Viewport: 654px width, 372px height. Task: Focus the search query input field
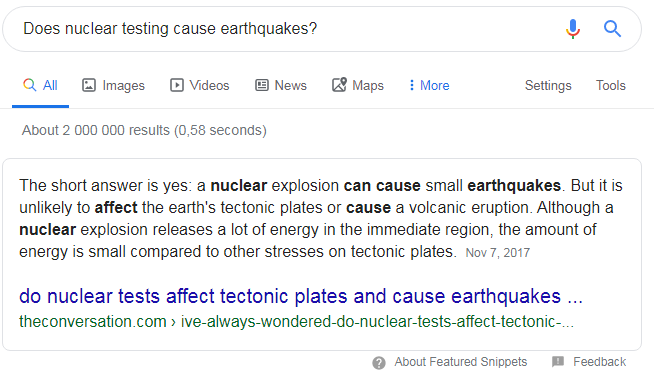[x=288, y=29]
